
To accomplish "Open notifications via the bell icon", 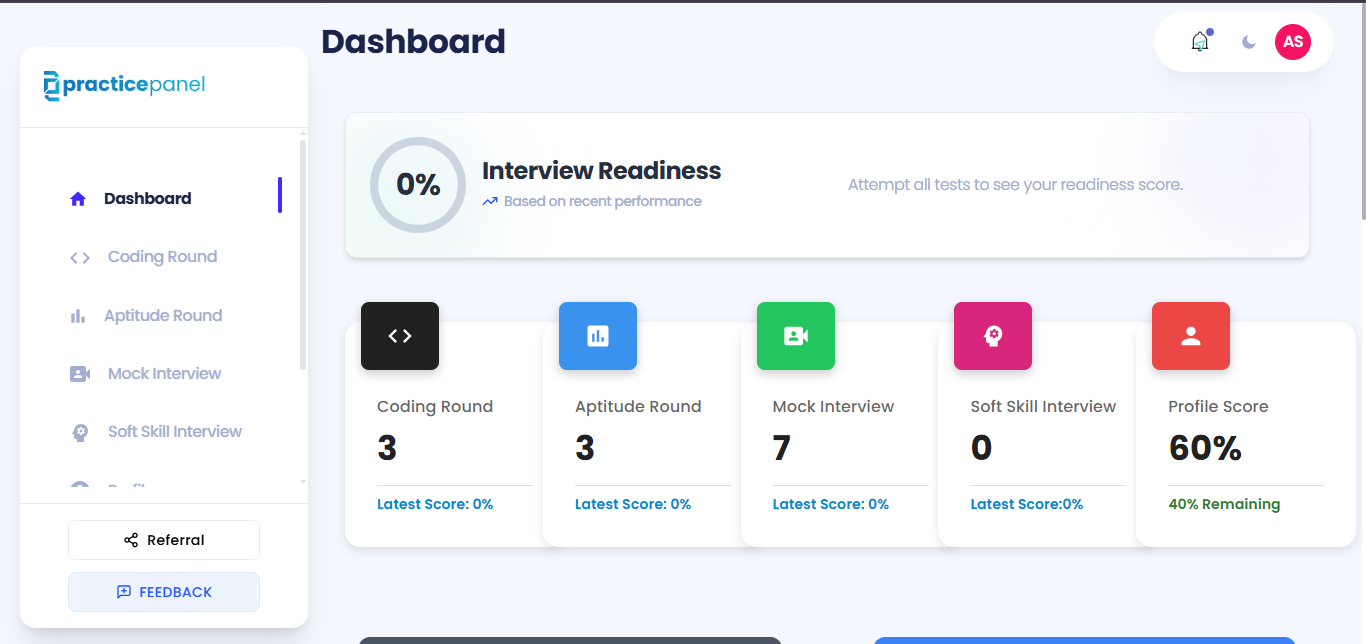I will pyautogui.click(x=1199, y=42).
